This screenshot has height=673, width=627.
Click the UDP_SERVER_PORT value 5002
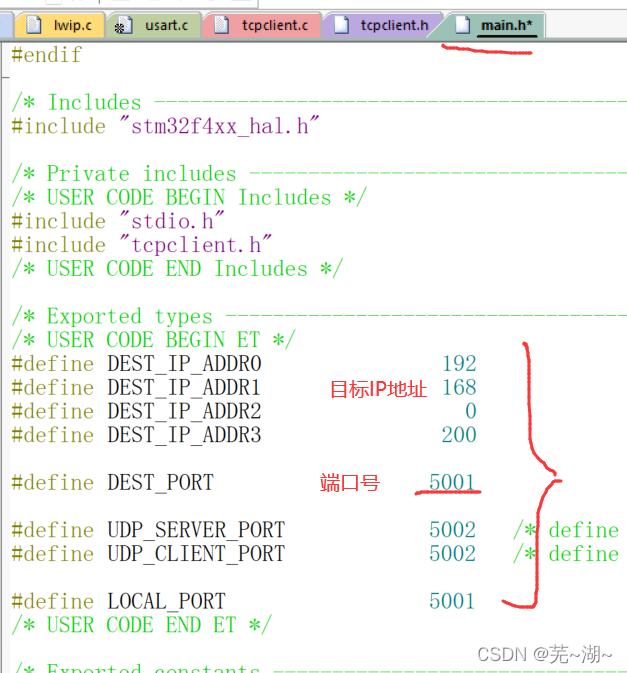[x=452, y=530]
